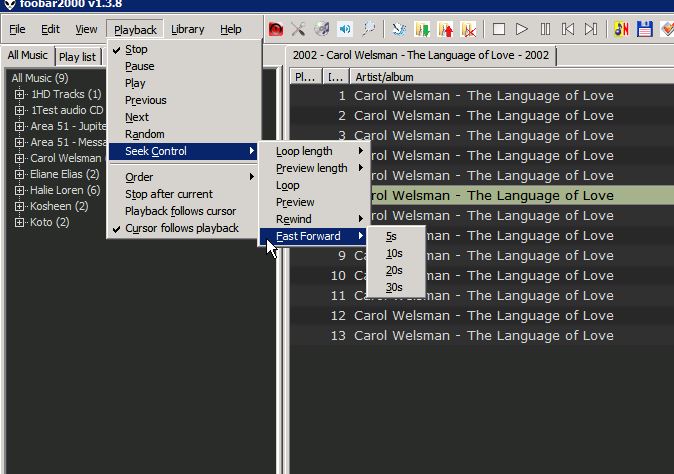This screenshot has height=474, width=674.
Task: Click the Stop playback toolbar button
Action: 500,30
